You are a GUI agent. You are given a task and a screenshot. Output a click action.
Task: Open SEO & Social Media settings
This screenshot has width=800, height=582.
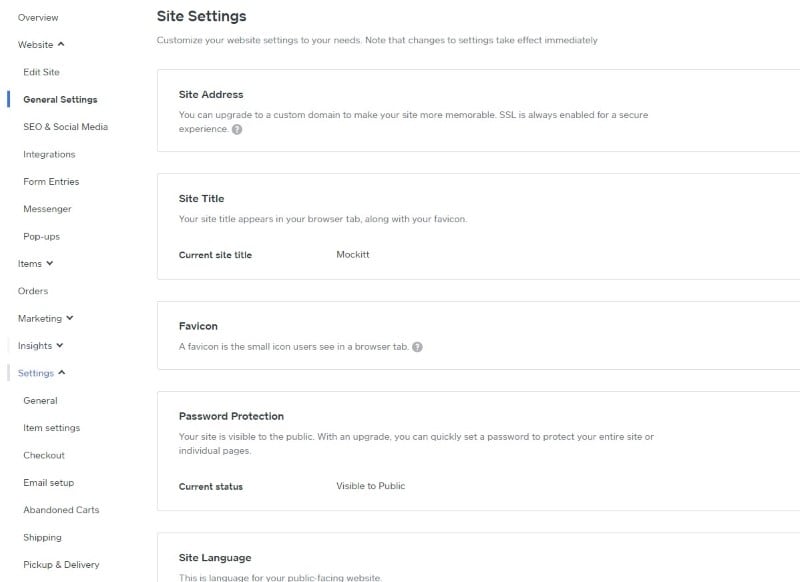[x=65, y=127]
